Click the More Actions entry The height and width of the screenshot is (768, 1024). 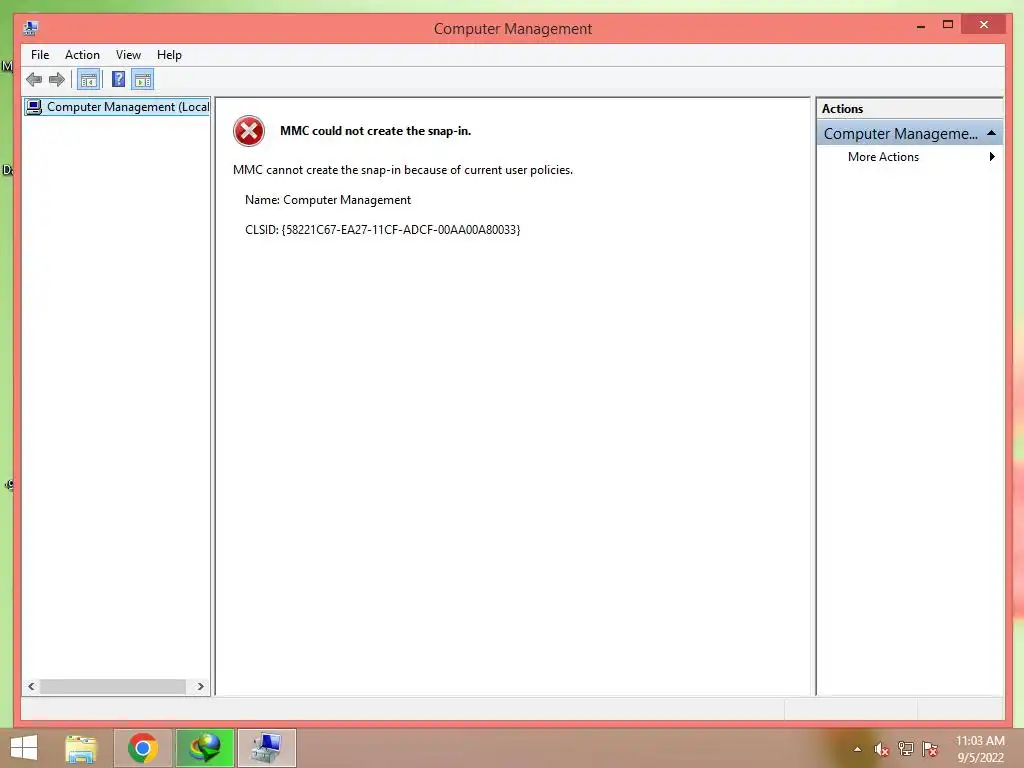[x=883, y=157]
